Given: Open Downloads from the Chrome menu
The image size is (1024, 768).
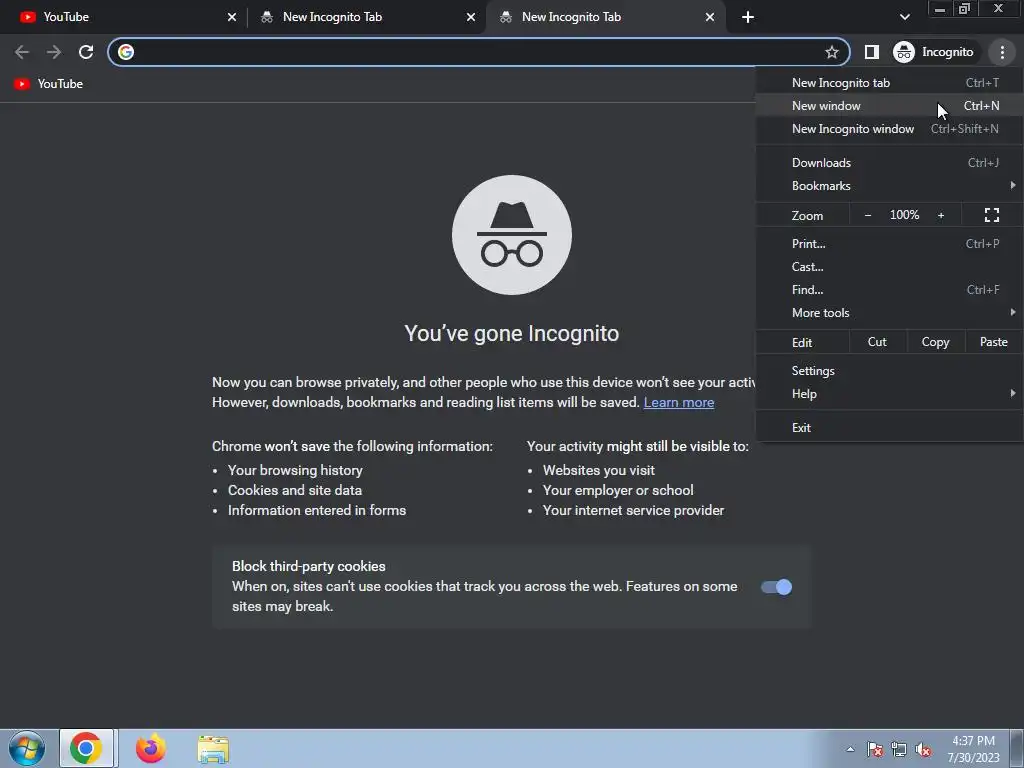Looking at the screenshot, I should point(889,163).
